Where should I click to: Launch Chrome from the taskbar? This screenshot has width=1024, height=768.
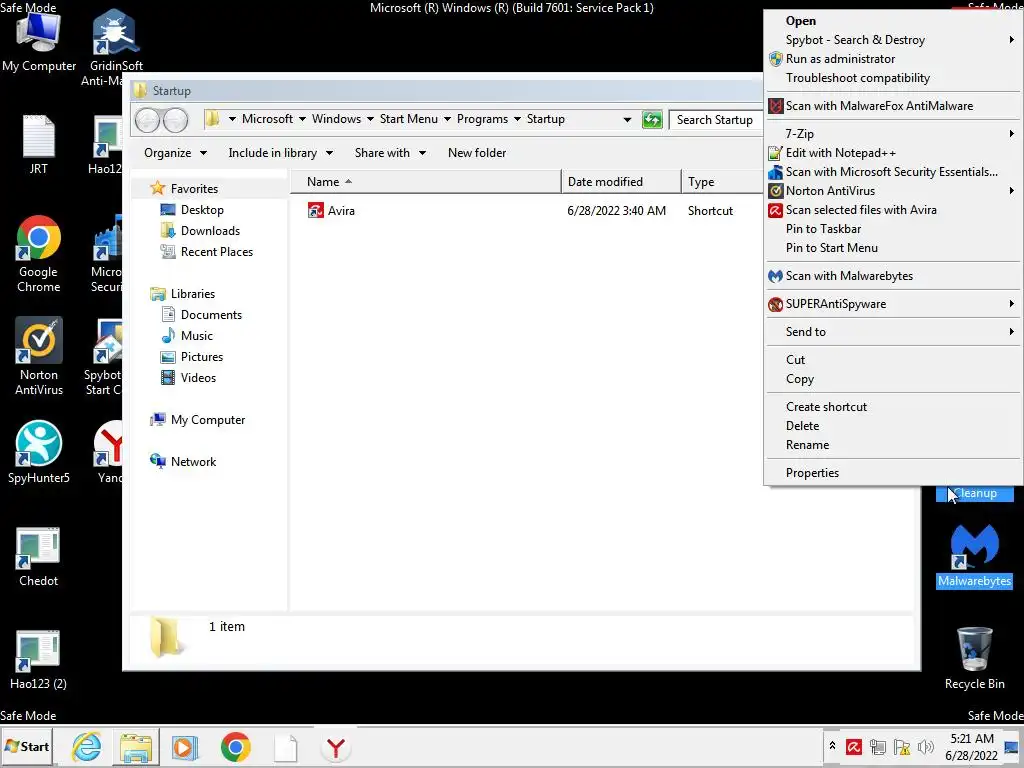(x=235, y=746)
